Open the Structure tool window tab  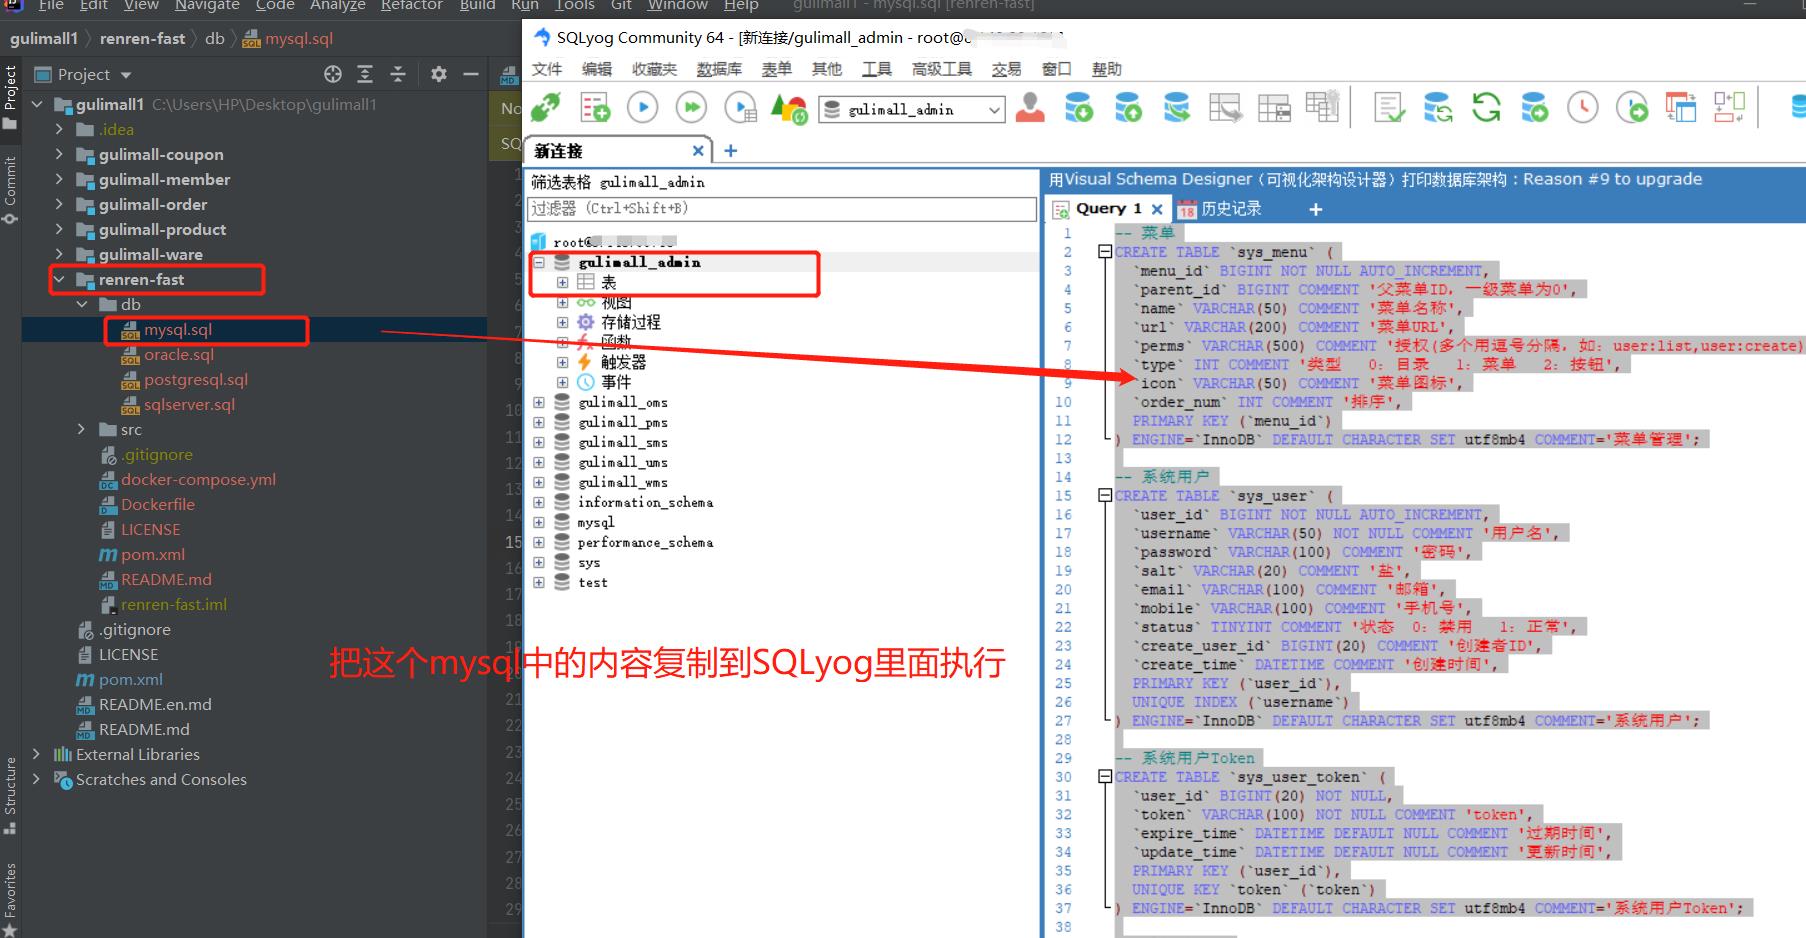coord(10,795)
